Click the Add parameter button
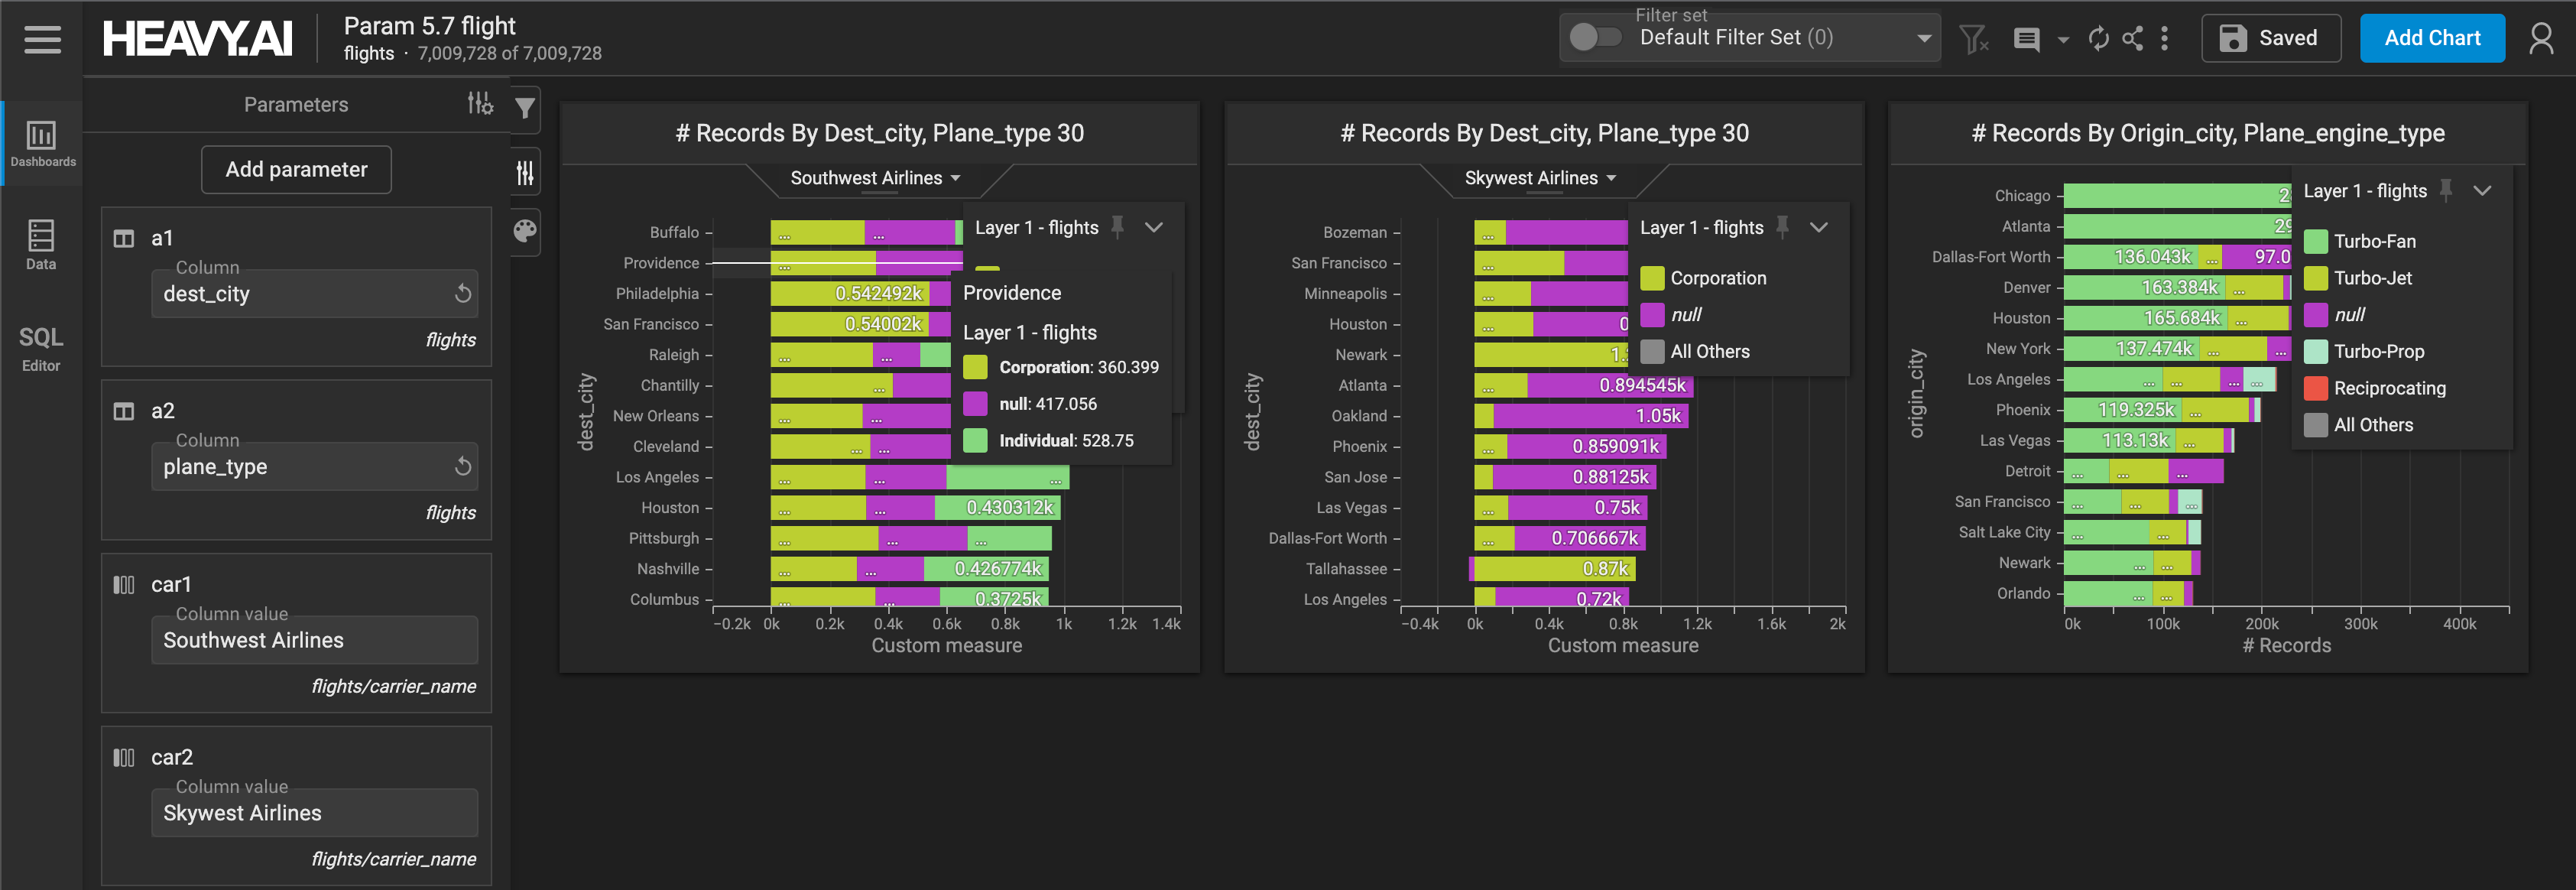This screenshot has height=890, width=2576. click(296, 169)
